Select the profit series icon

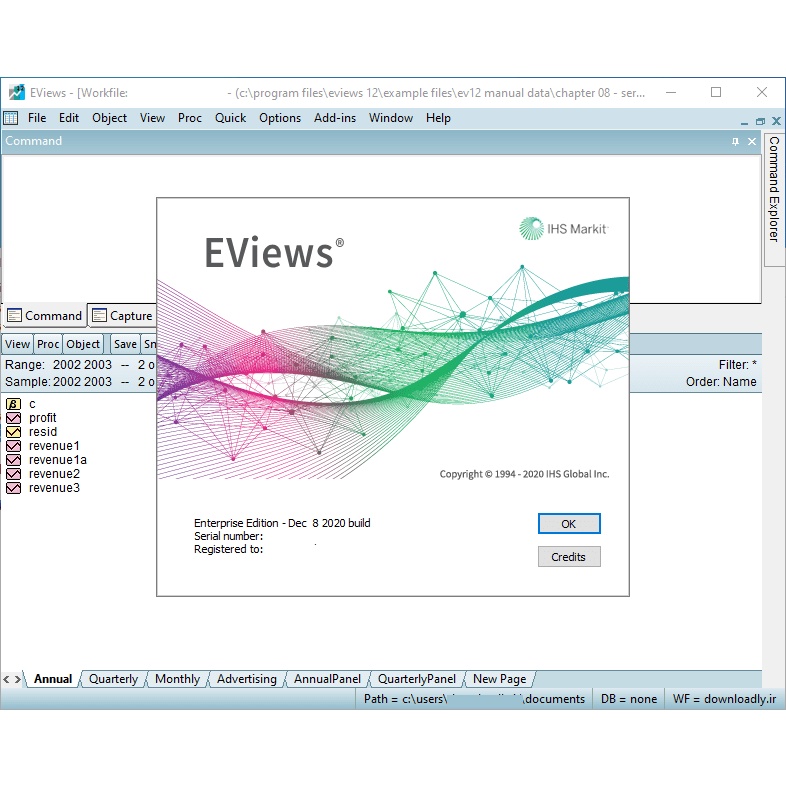click(14, 418)
